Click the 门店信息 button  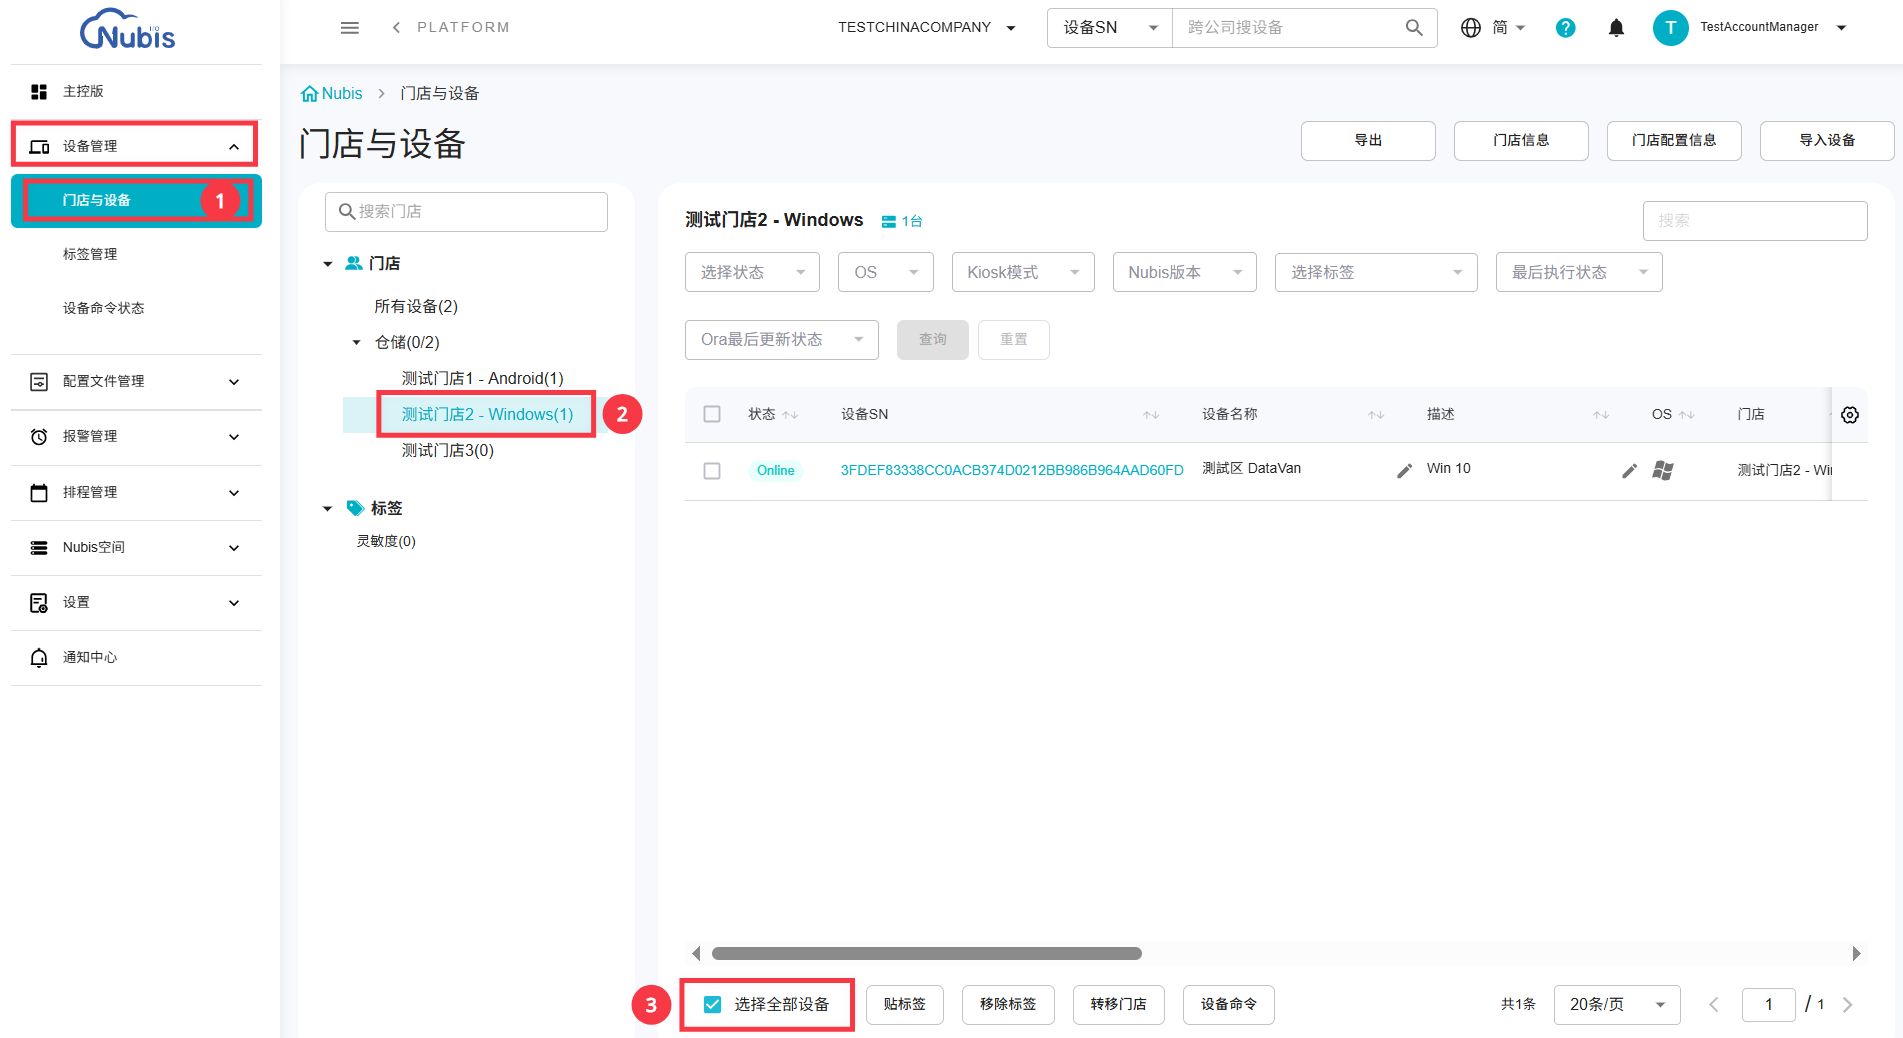pos(1521,141)
